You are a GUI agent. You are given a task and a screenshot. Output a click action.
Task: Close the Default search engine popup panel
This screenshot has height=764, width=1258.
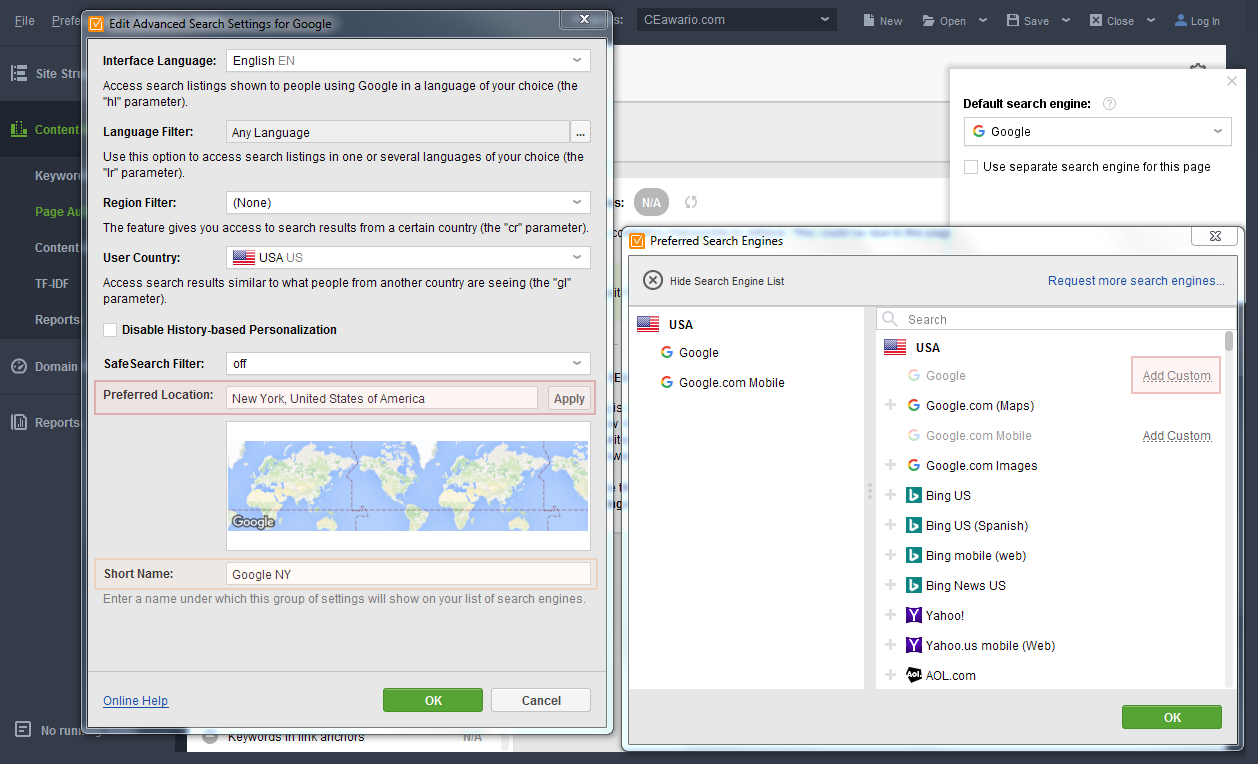[x=1231, y=81]
